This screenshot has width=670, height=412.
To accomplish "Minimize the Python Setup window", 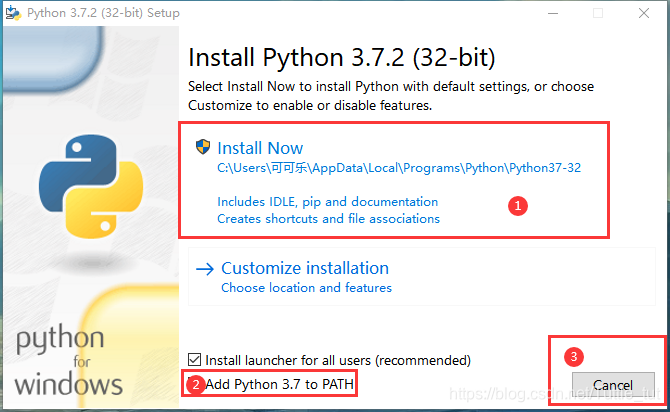I will (x=553, y=13).
